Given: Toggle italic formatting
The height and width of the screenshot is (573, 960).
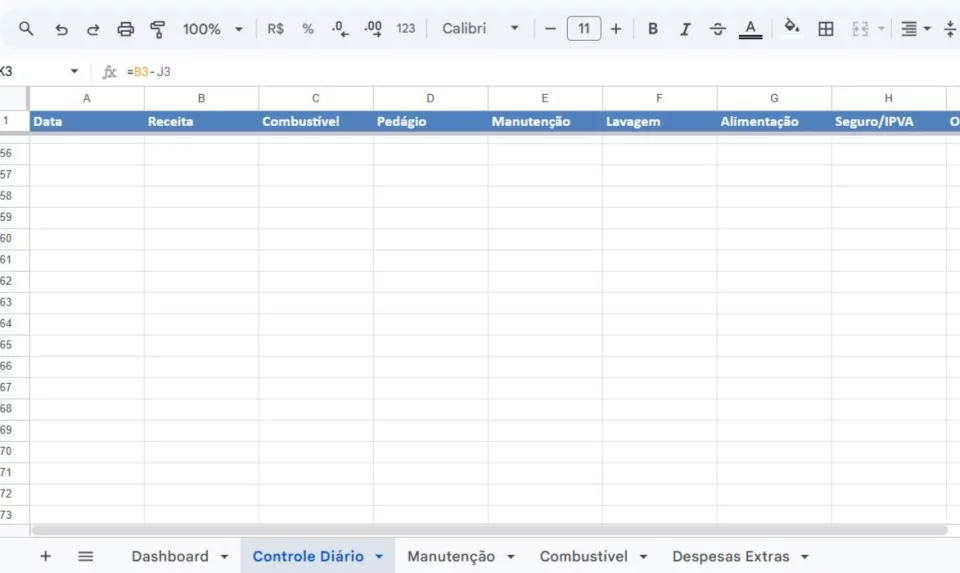Looking at the screenshot, I should pos(685,29).
